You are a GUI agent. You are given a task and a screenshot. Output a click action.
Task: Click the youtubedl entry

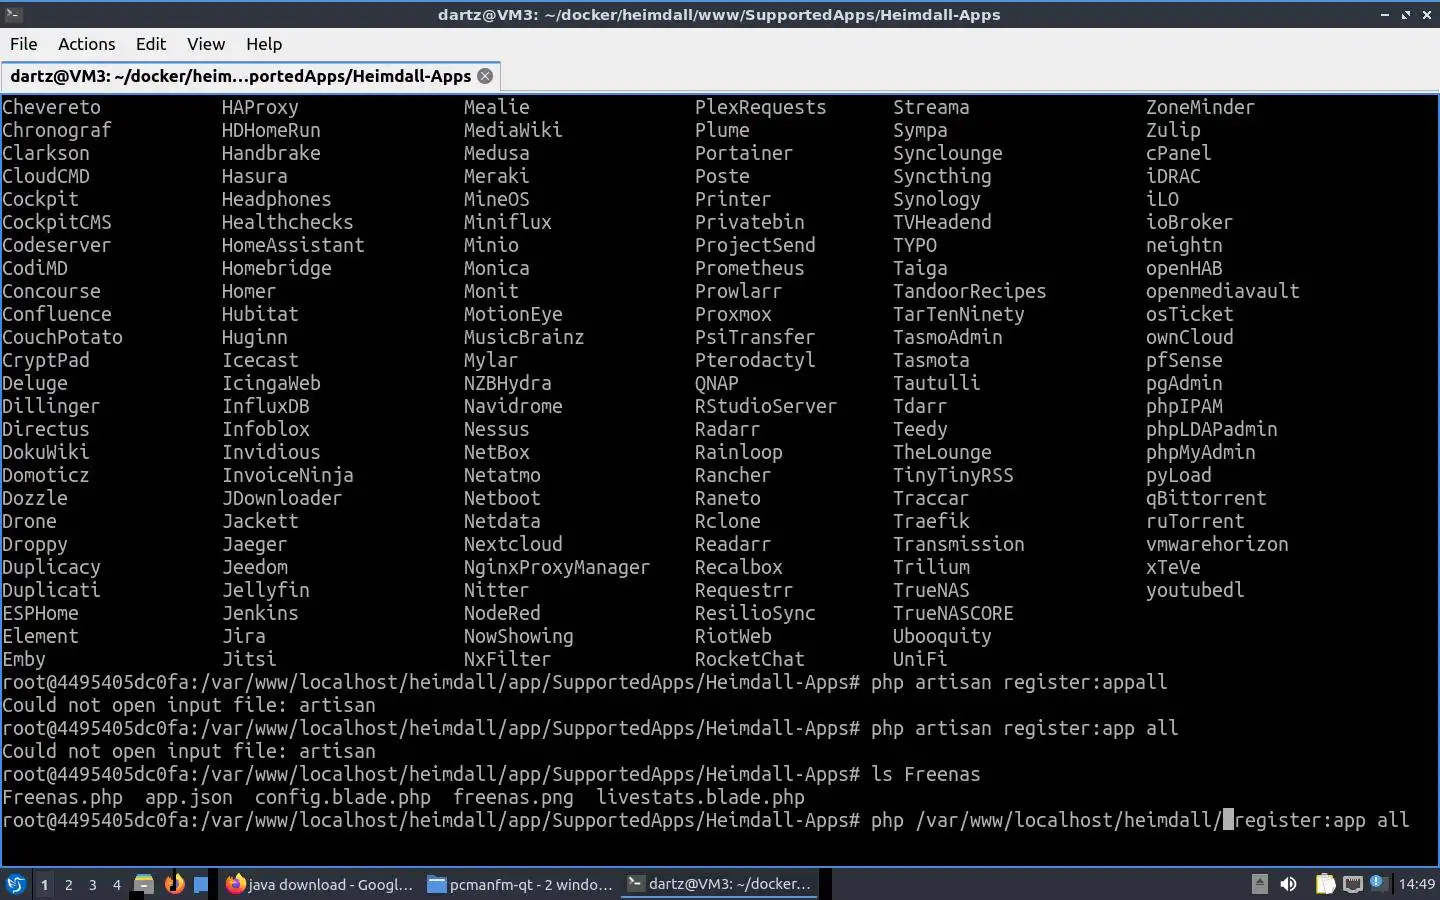(x=1195, y=590)
